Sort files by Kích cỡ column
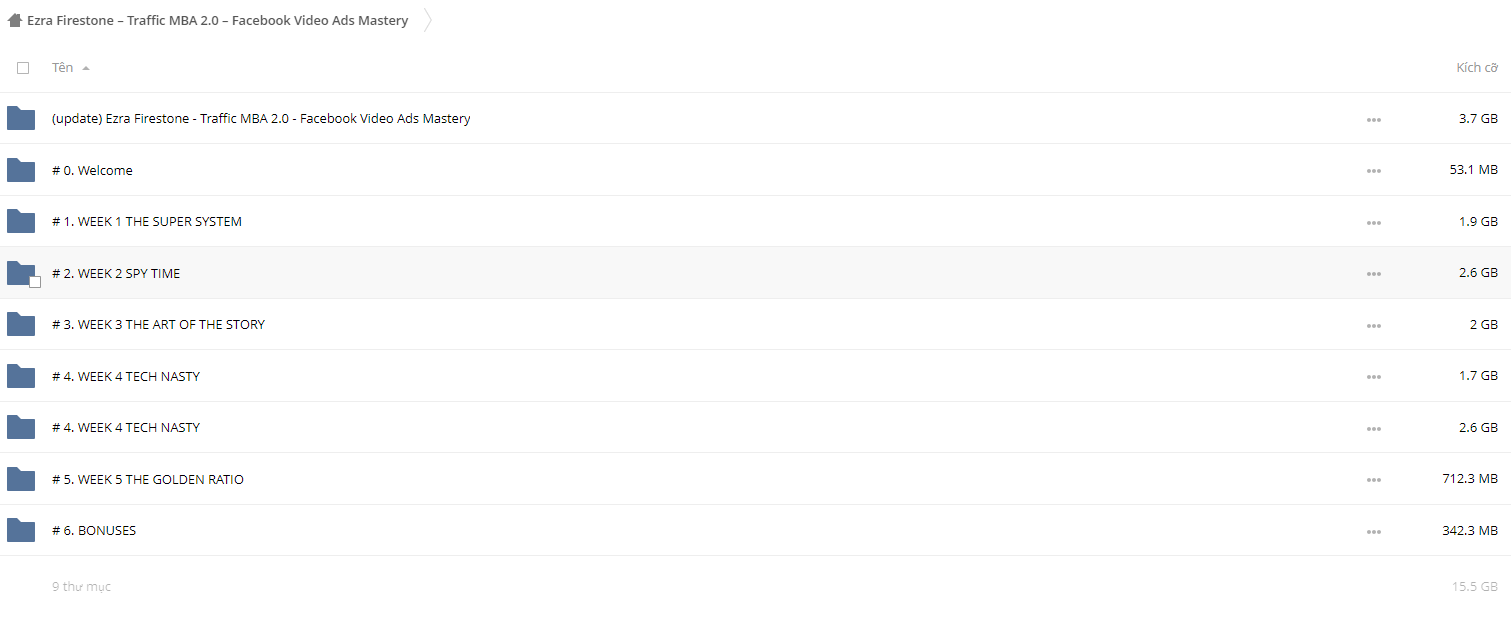 (x=1476, y=67)
